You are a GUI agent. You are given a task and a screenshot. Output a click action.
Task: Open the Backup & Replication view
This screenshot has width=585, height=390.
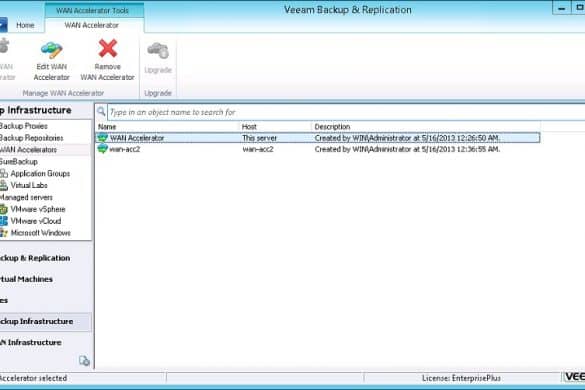pos(35,258)
